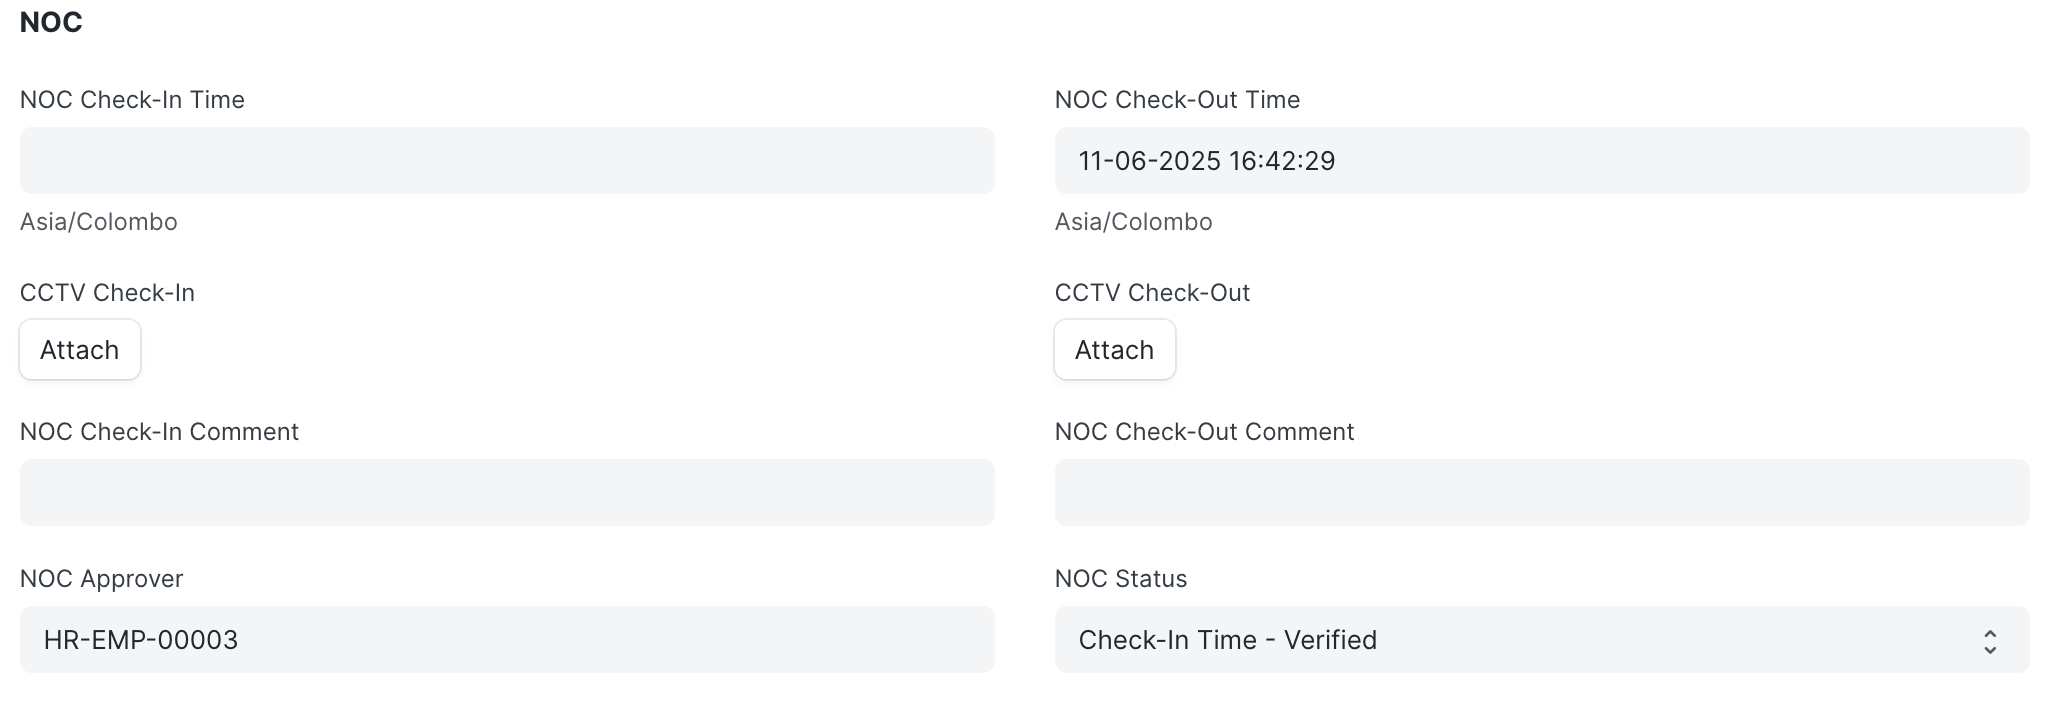
Task: Click the "NOC Status" label
Action: click(x=1120, y=579)
